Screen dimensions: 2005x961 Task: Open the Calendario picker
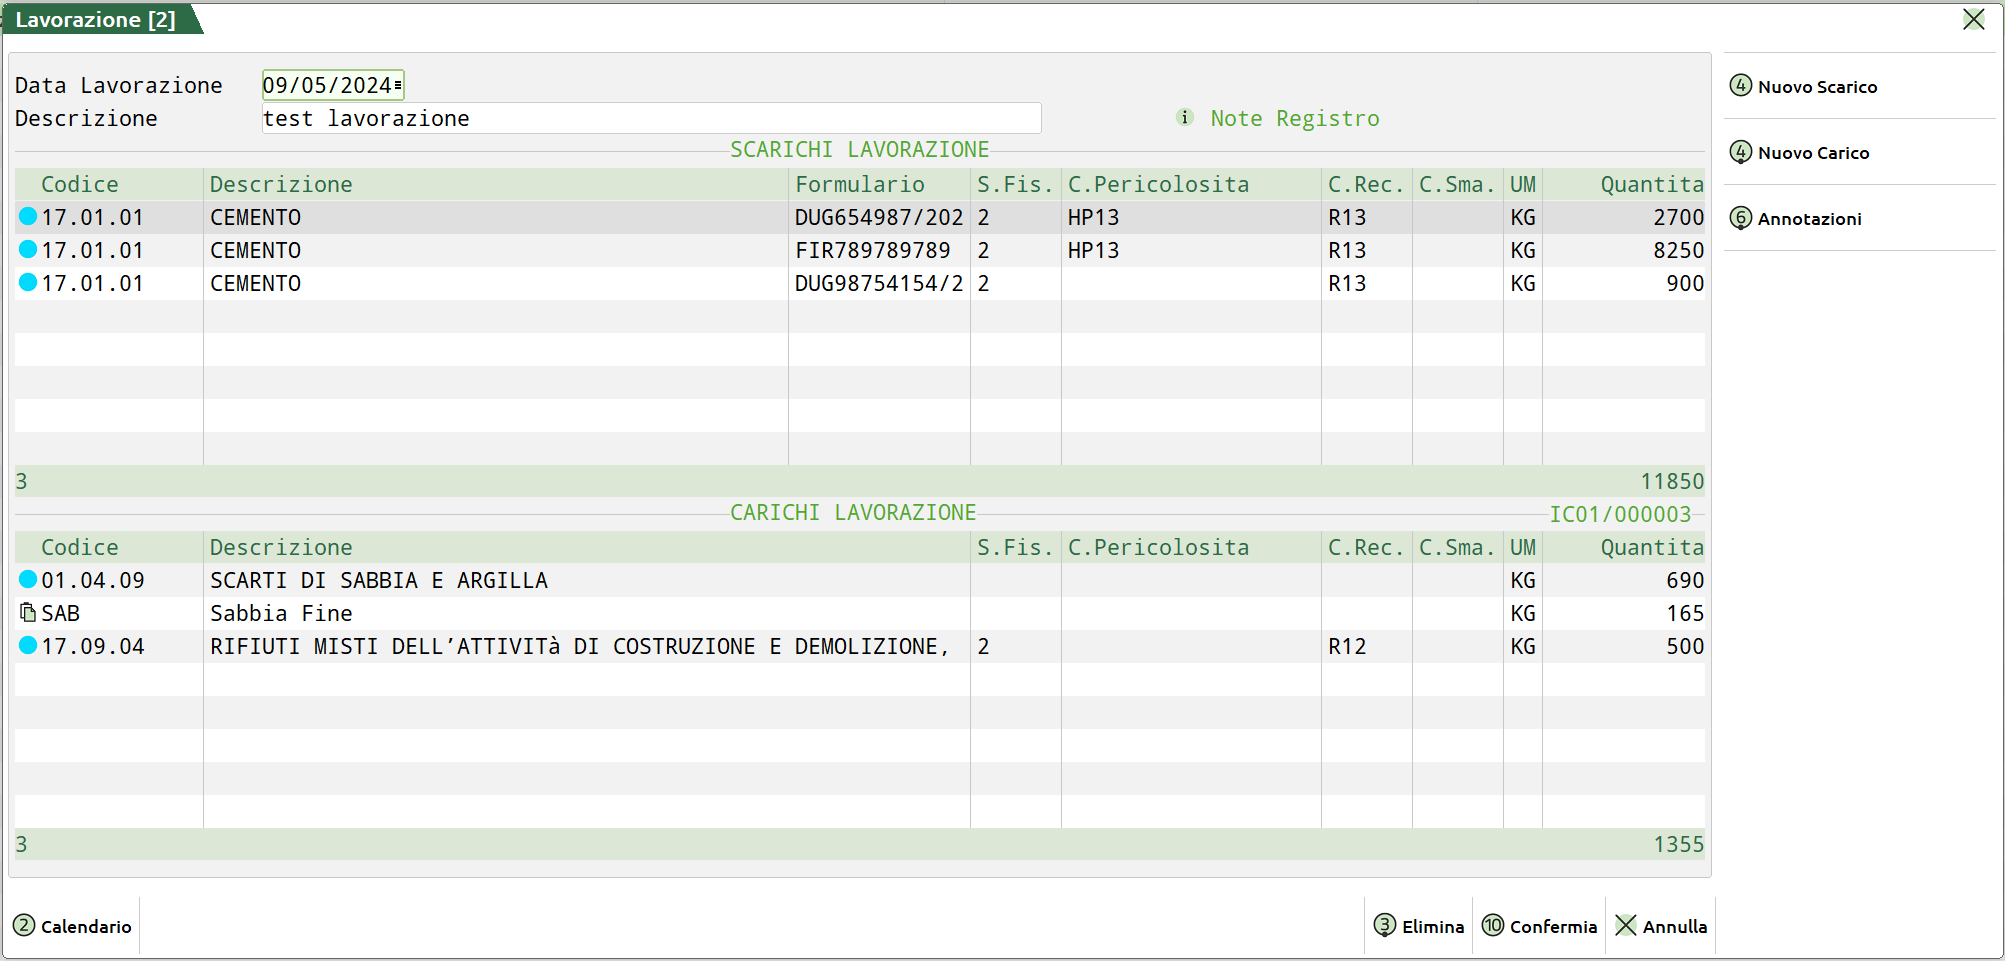click(73, 926)
